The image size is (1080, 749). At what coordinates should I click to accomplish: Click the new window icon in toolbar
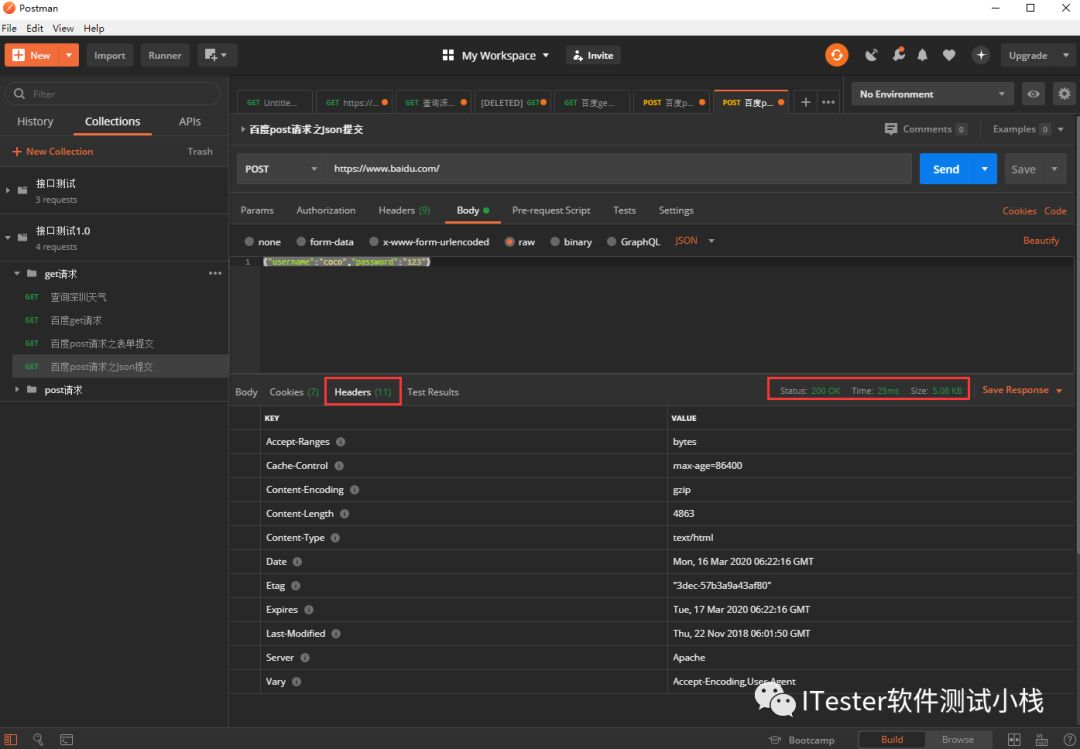click(x=216, y=55)
